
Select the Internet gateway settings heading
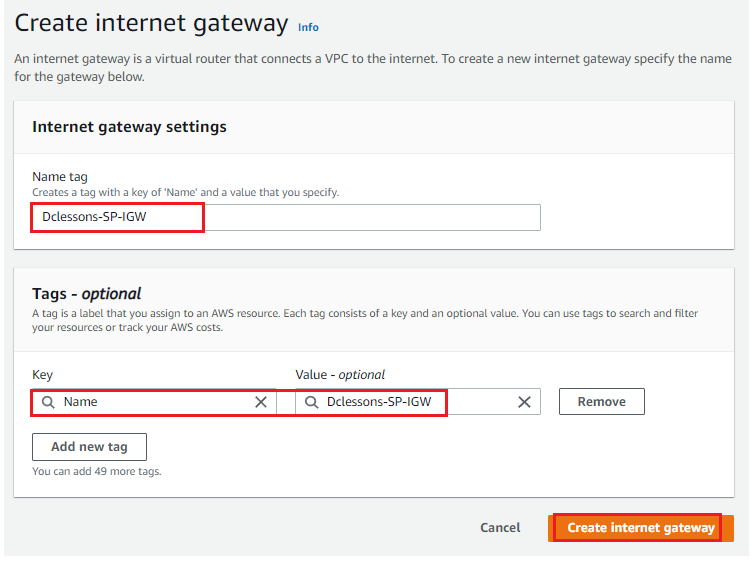pyautogui.click(x=129, y=127)
